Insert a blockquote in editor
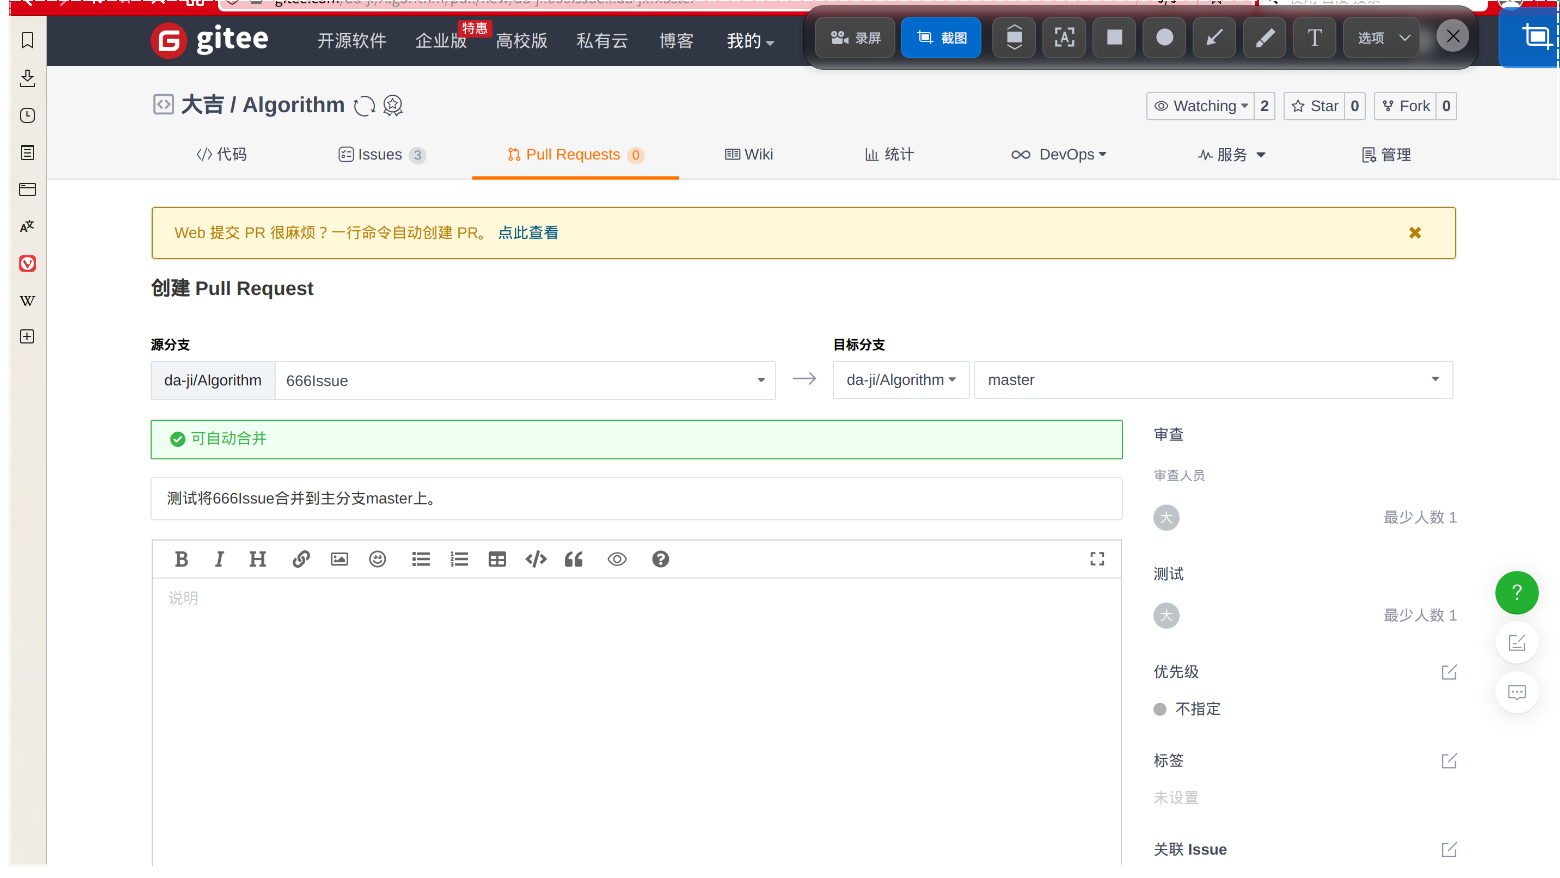 pos(574,559)
